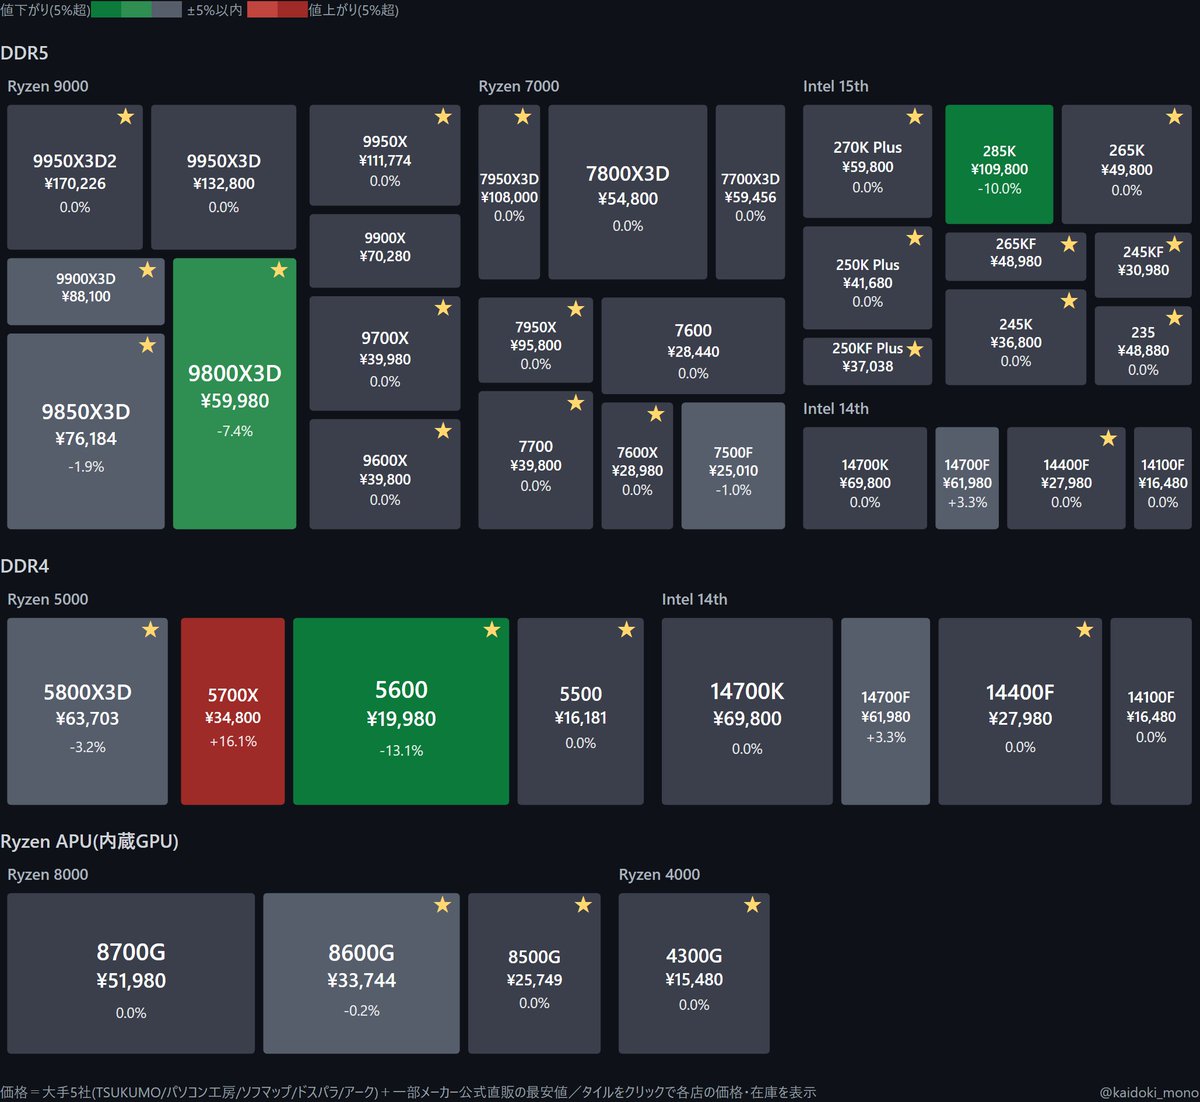Screen dimensions: 1200x1102
Task: Click the star on the 5500 tile
Action: click(x=626, y=630)
